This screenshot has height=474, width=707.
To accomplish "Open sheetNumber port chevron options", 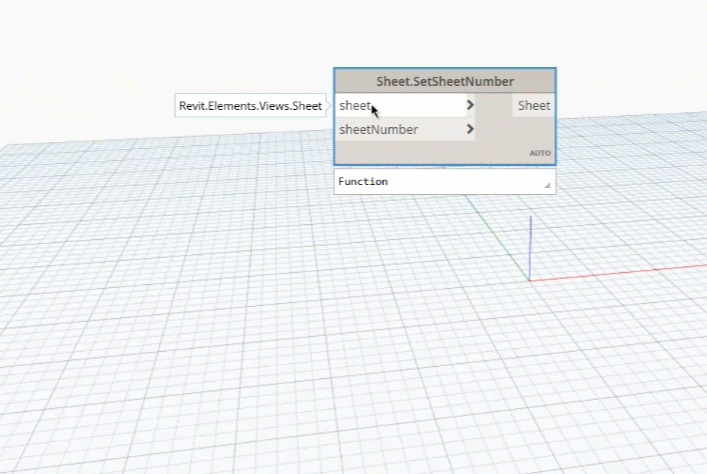I will [470, 129].
